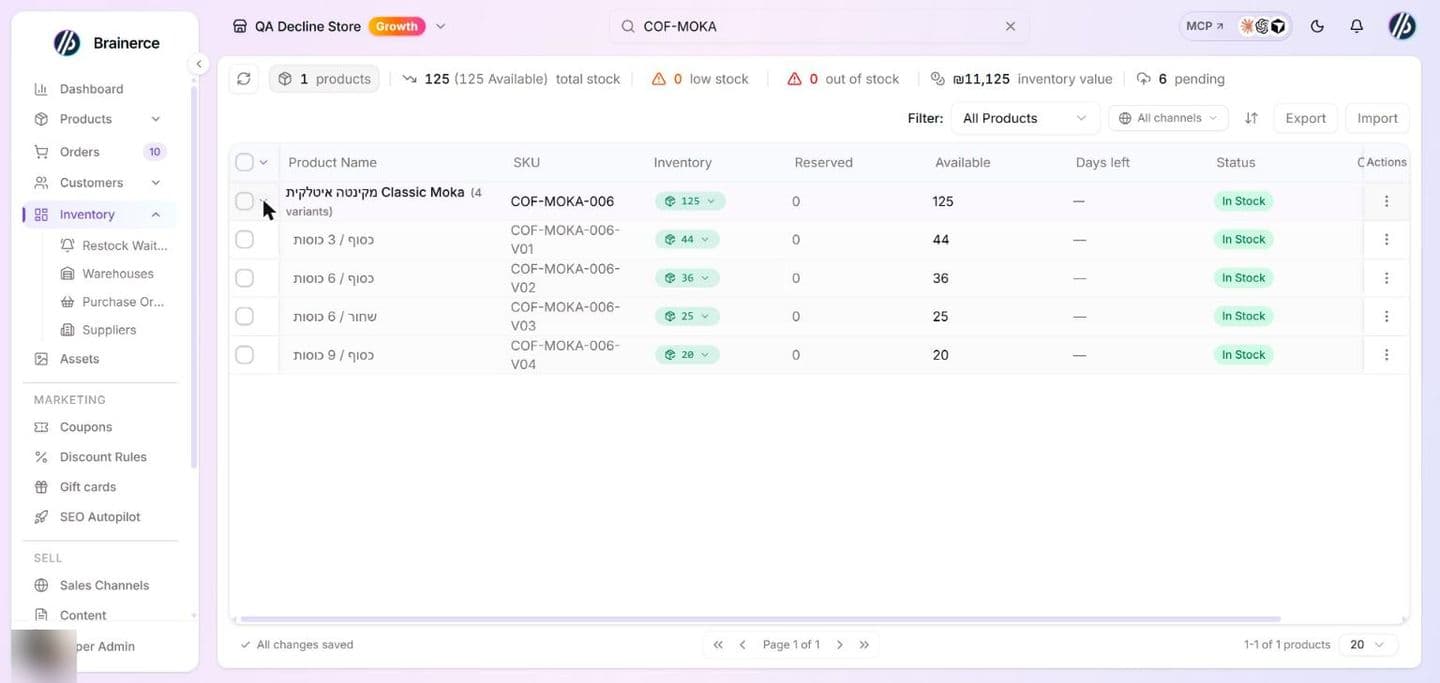Clear the COF-MOKA search with the X
Image resolution: width=1440 pixels, height=683 pixels.
tap(1010, 27)
